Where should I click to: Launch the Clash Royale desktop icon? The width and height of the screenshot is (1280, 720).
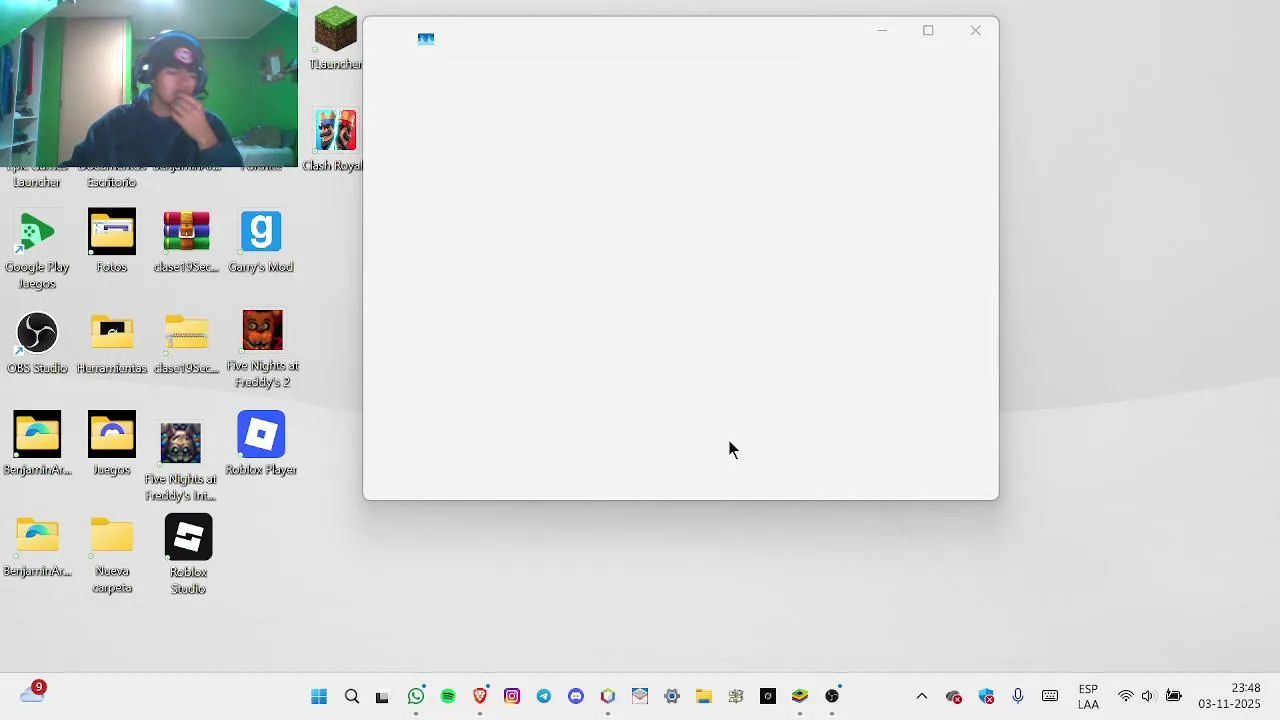(335, 140)
